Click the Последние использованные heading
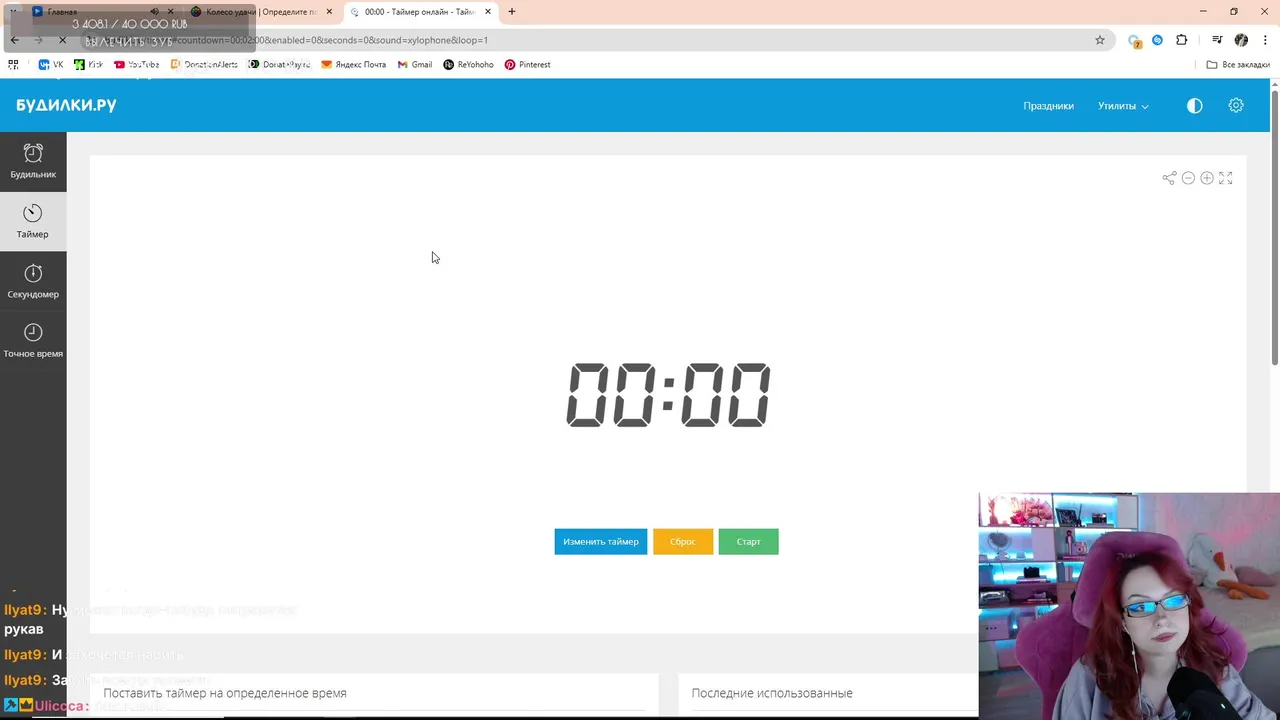This screenshot has width=1280, height=720. [x=772, y=693]
